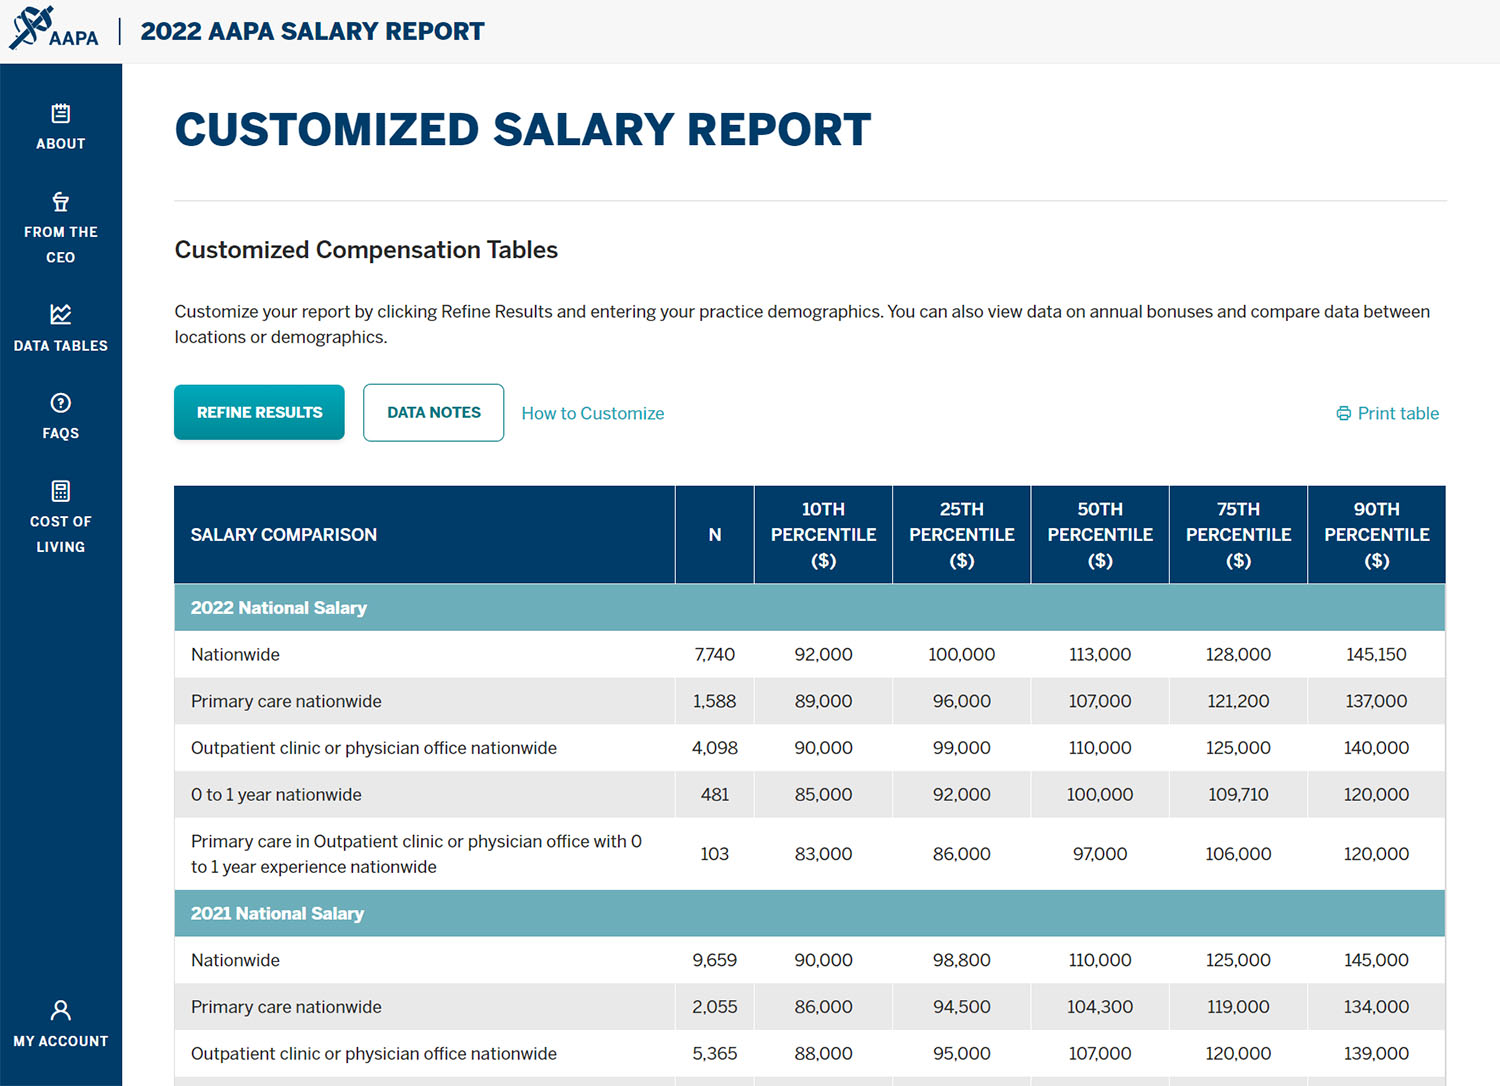Screen dimensions: 1500x1086
Task: Click the 10th Percentile column header
Action: 823,535
